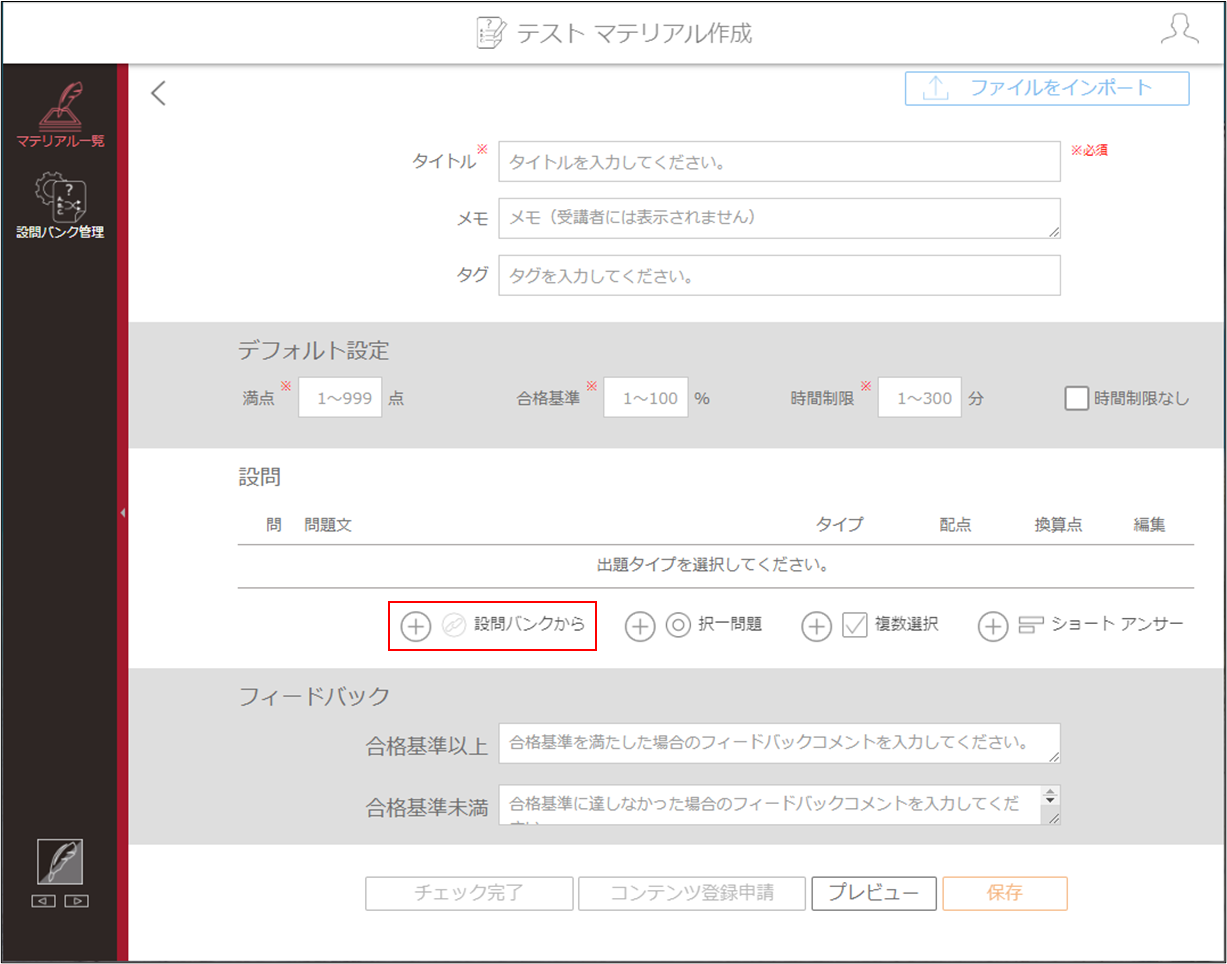The height and width of the screenshot is (964, 1227).
Task: Click the タイトル input field
Action: click(779, 161)
